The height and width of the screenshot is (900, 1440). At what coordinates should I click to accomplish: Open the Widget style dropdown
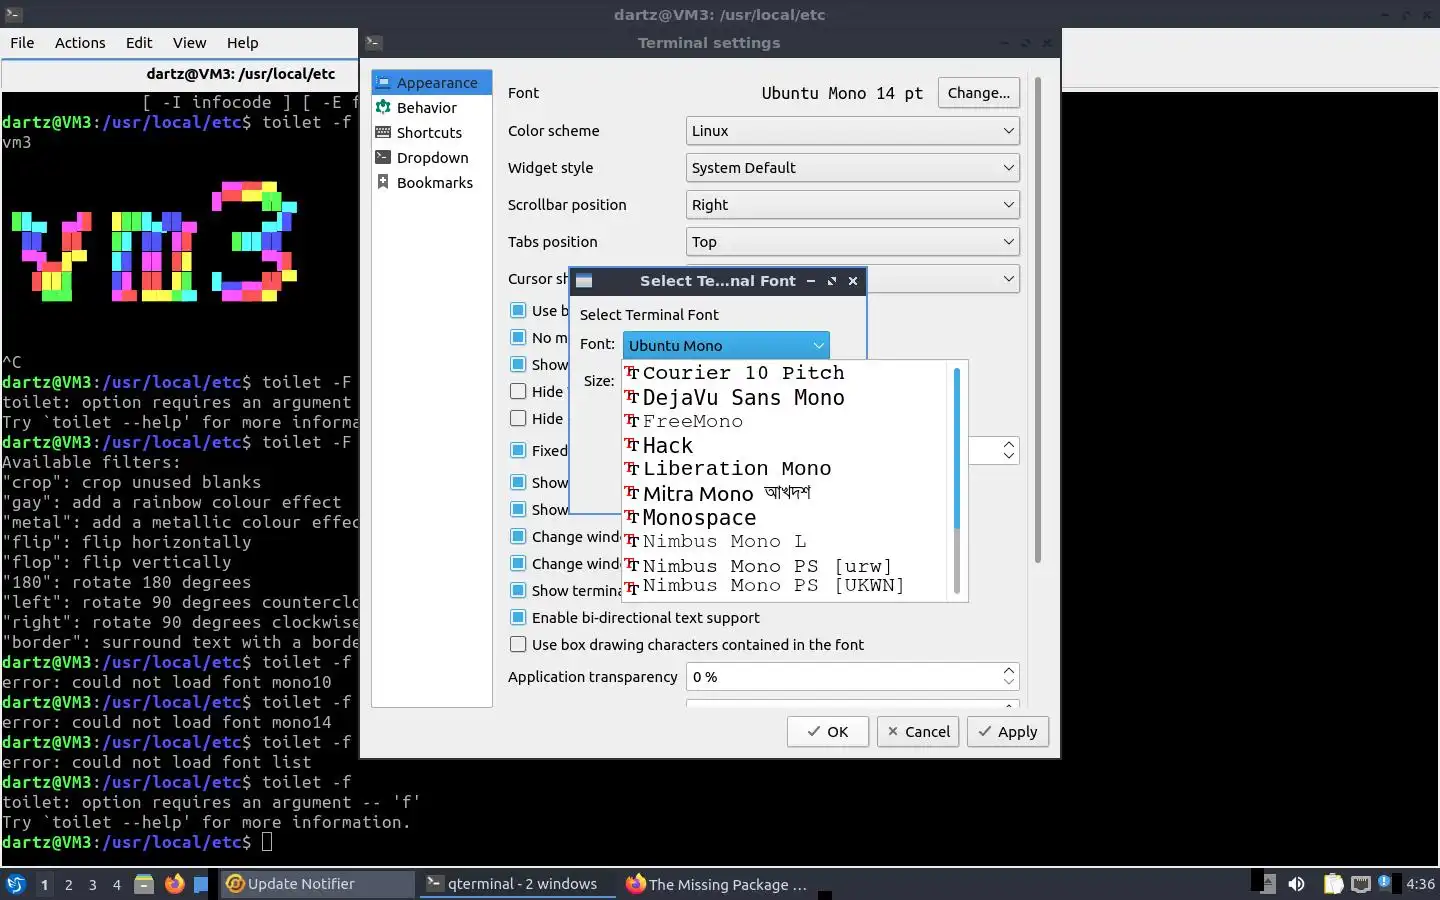coord(853,168)
